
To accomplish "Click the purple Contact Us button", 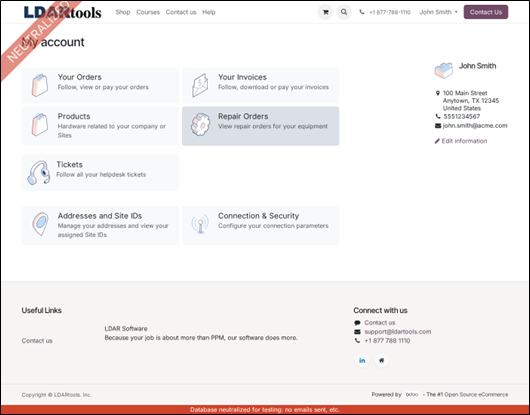I will [x=486, y=12].
